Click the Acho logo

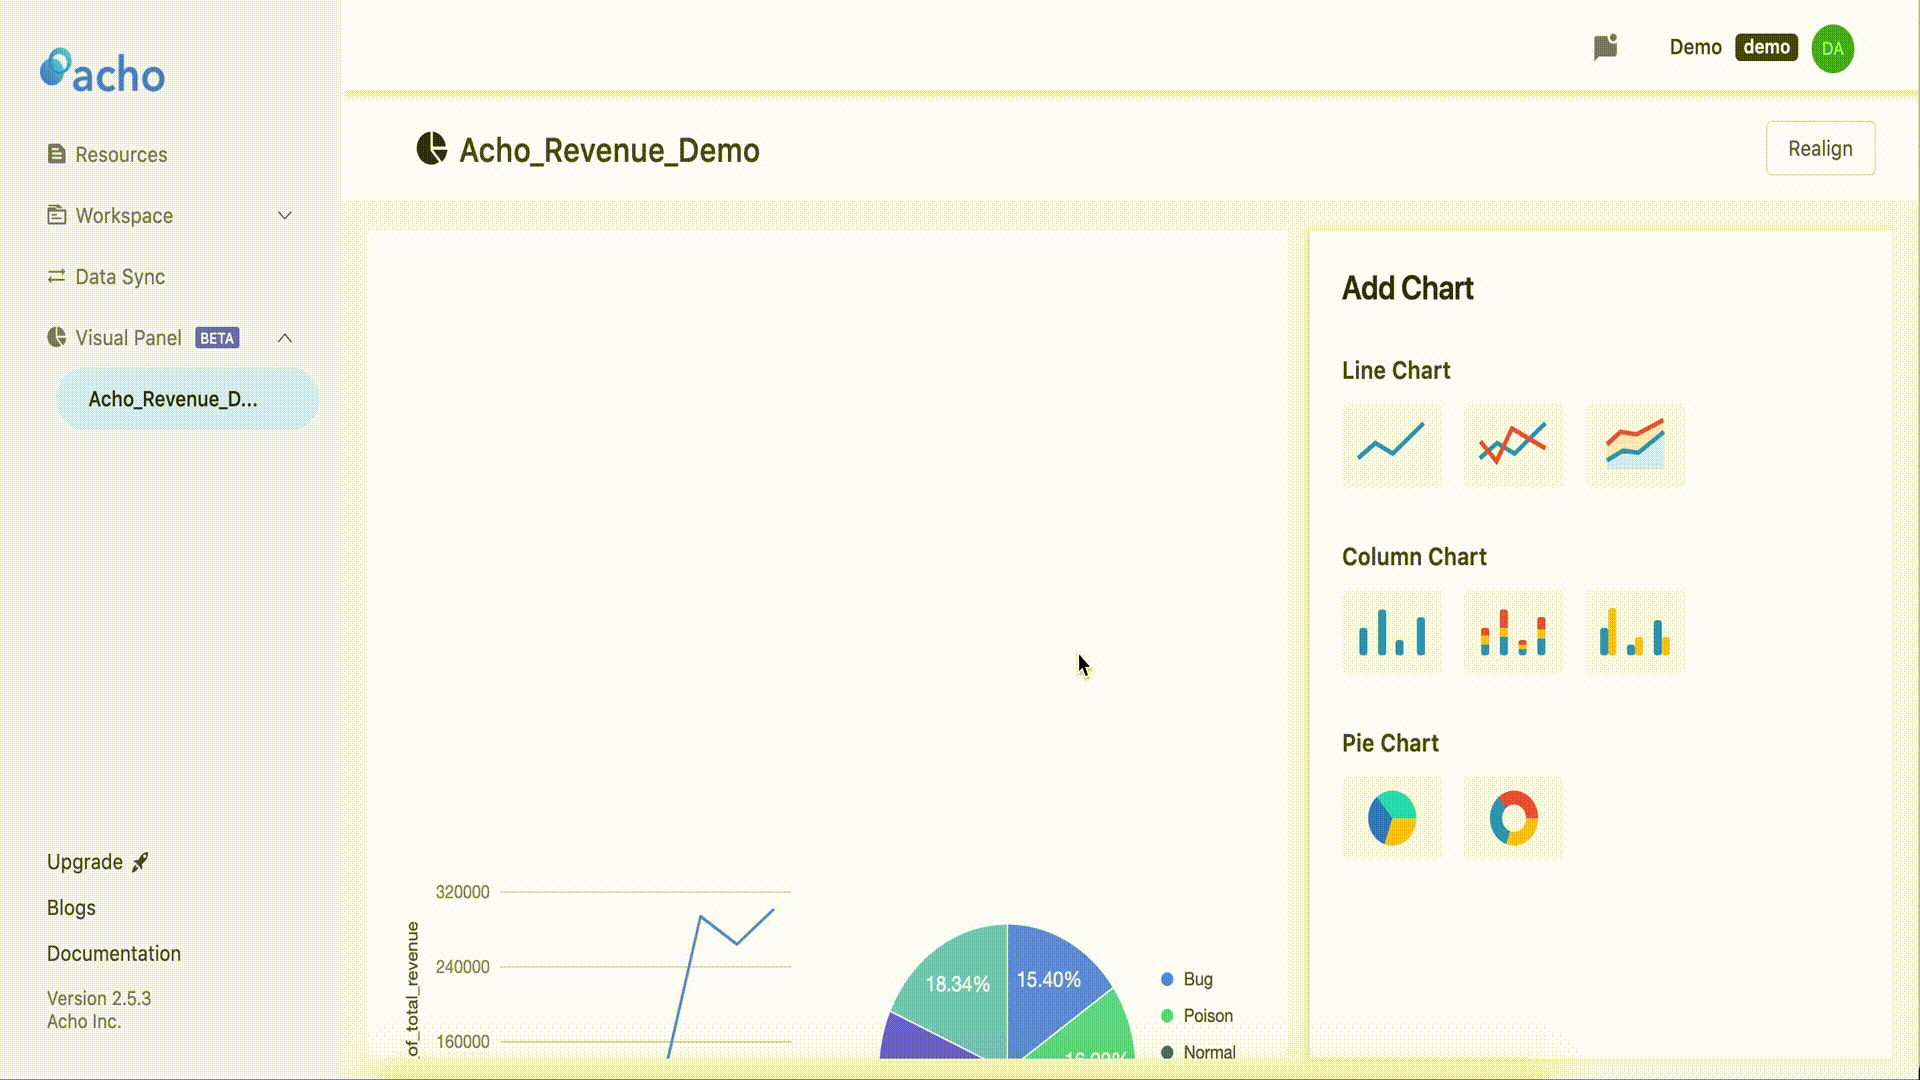coord(102,71)
